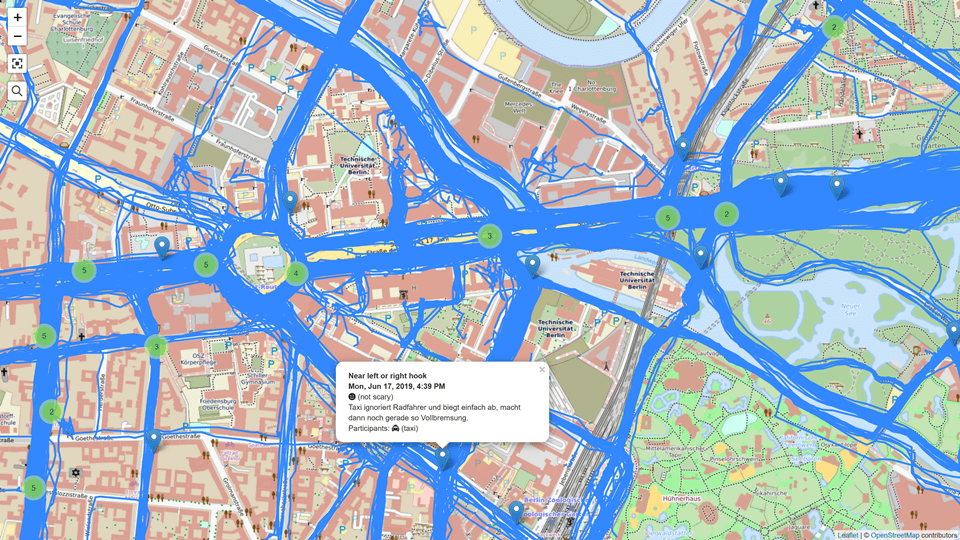Screen dimensions: 960x540
Task: Click the fullscreen view control icon
Action: click(17, 64)
